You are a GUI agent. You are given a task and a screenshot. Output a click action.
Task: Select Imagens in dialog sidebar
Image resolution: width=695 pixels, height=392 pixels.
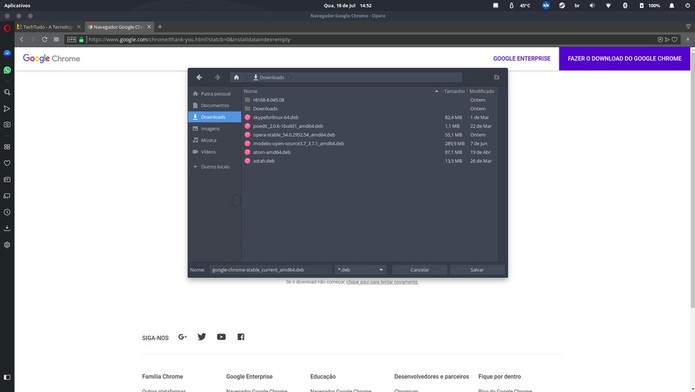pyautogui.click(x=215, y=129)
